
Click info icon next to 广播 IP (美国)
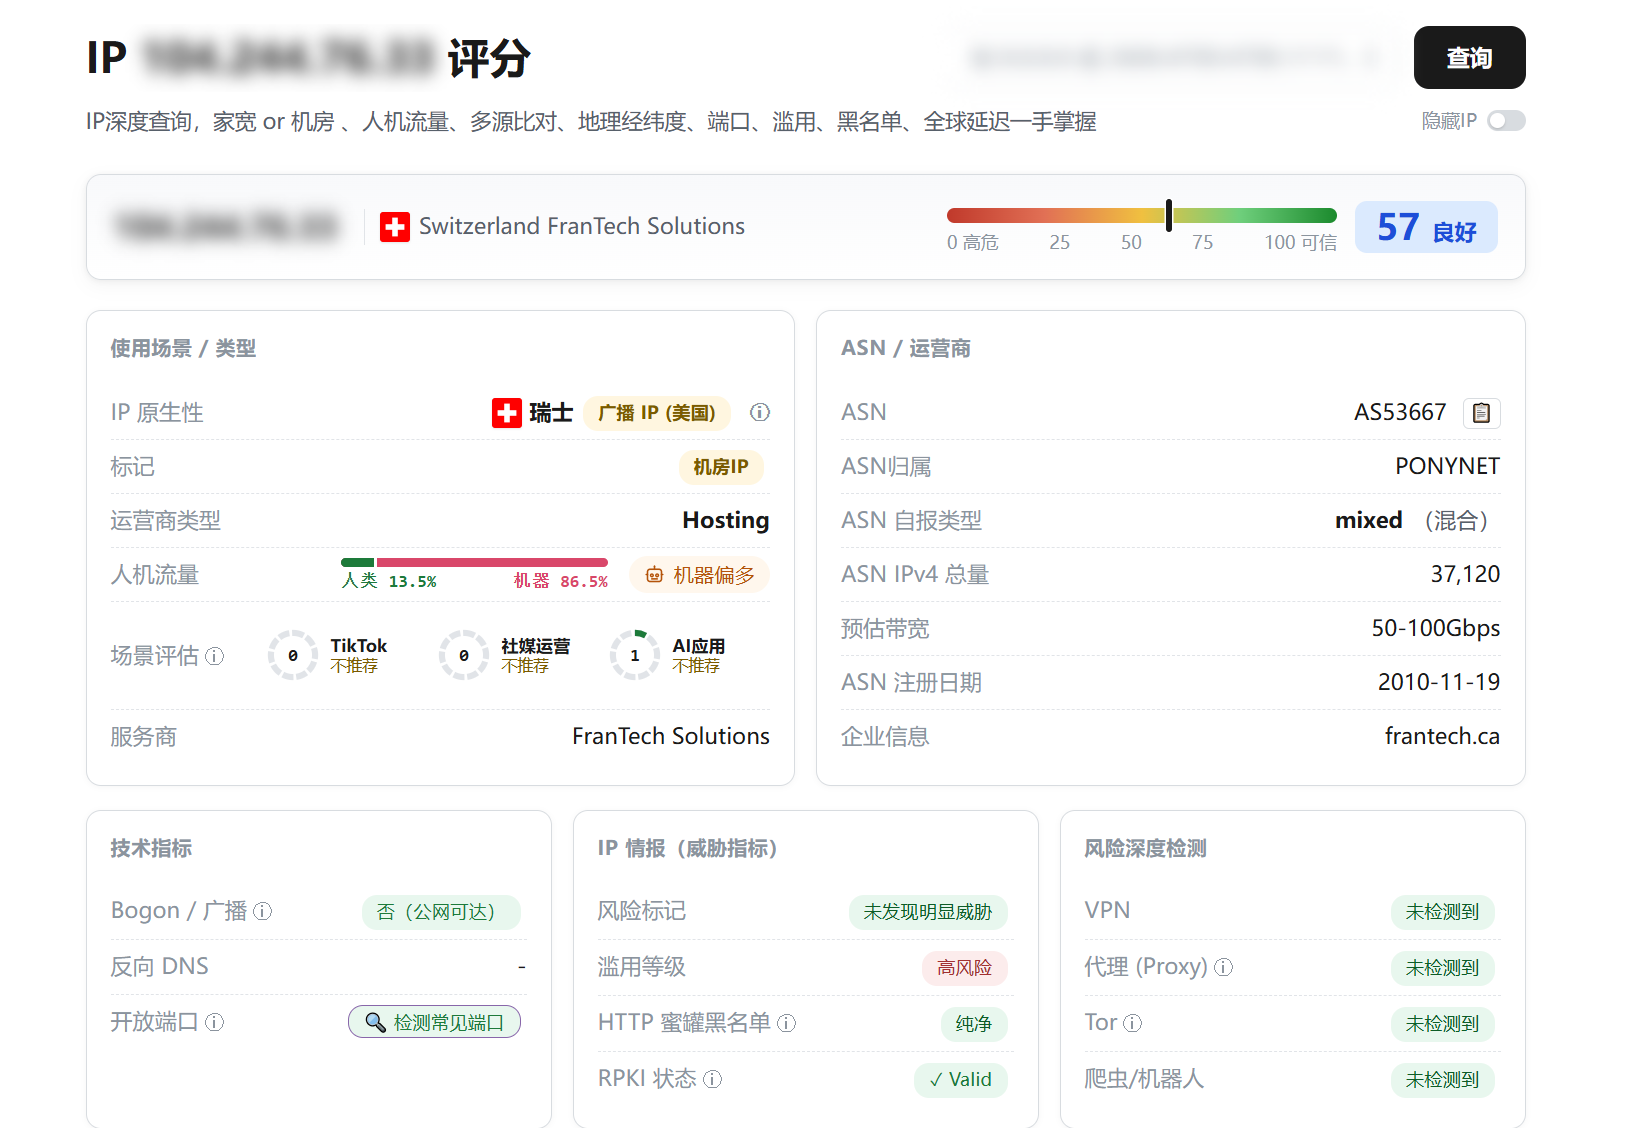pyautogui.click(x=760, y=412)
